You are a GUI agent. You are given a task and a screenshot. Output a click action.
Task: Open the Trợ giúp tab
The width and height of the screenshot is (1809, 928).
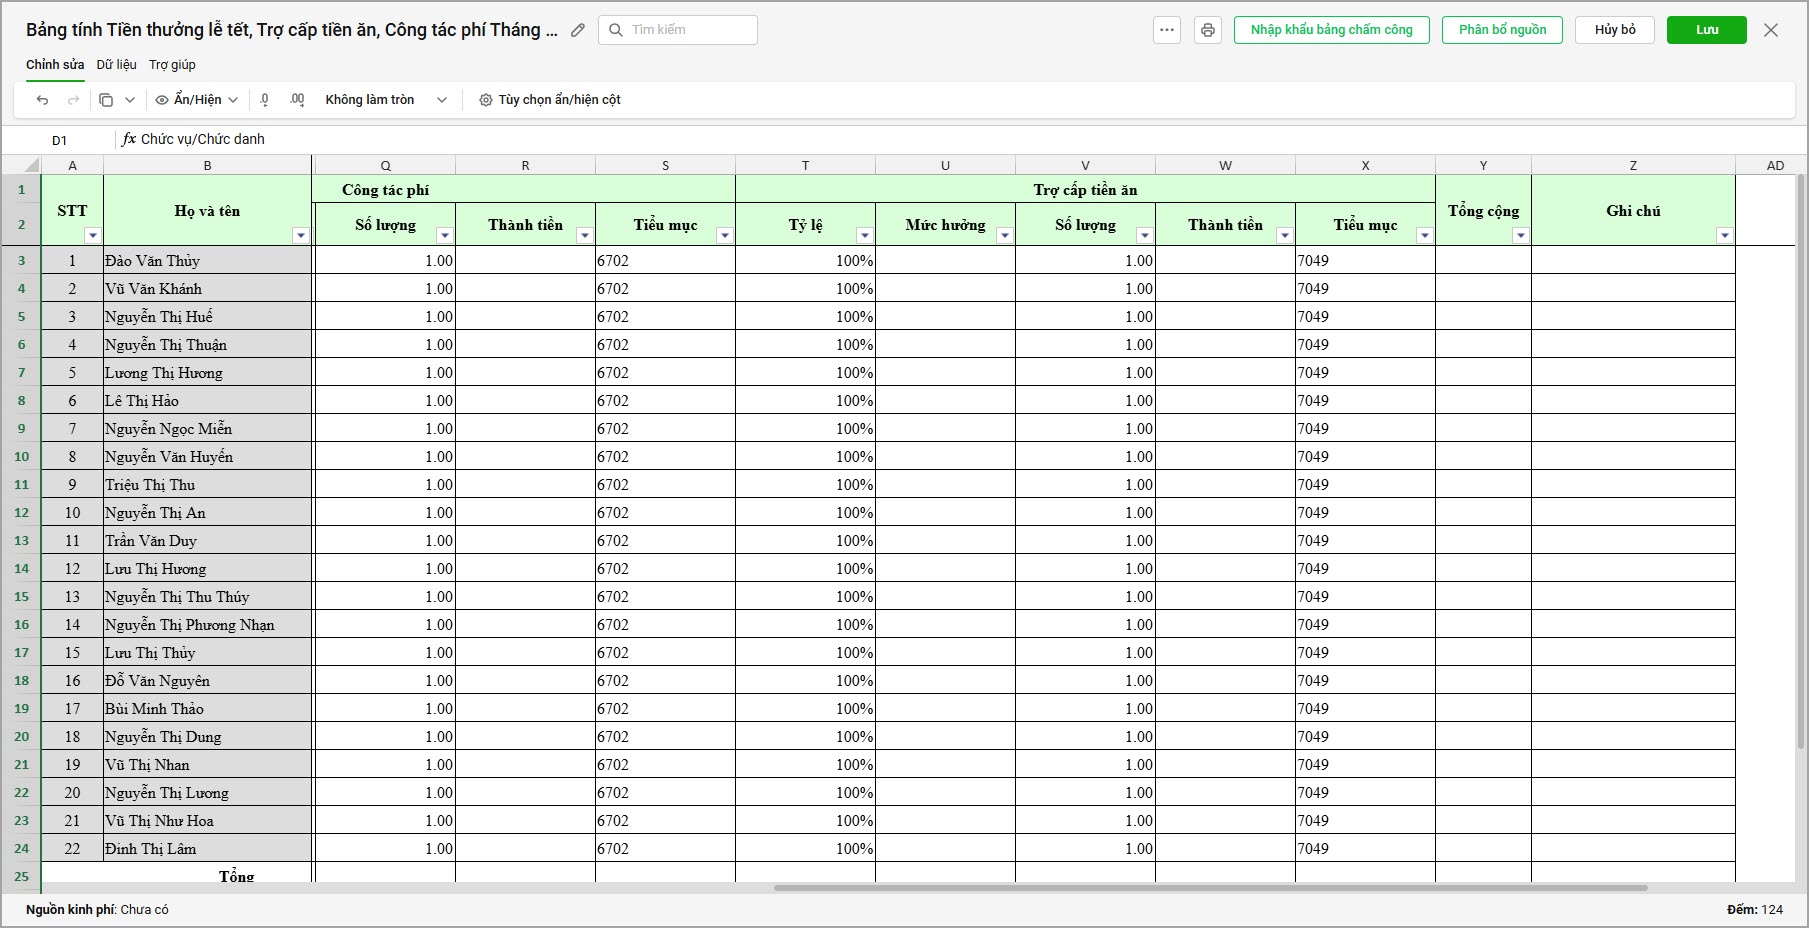click(x=172, y=65)
